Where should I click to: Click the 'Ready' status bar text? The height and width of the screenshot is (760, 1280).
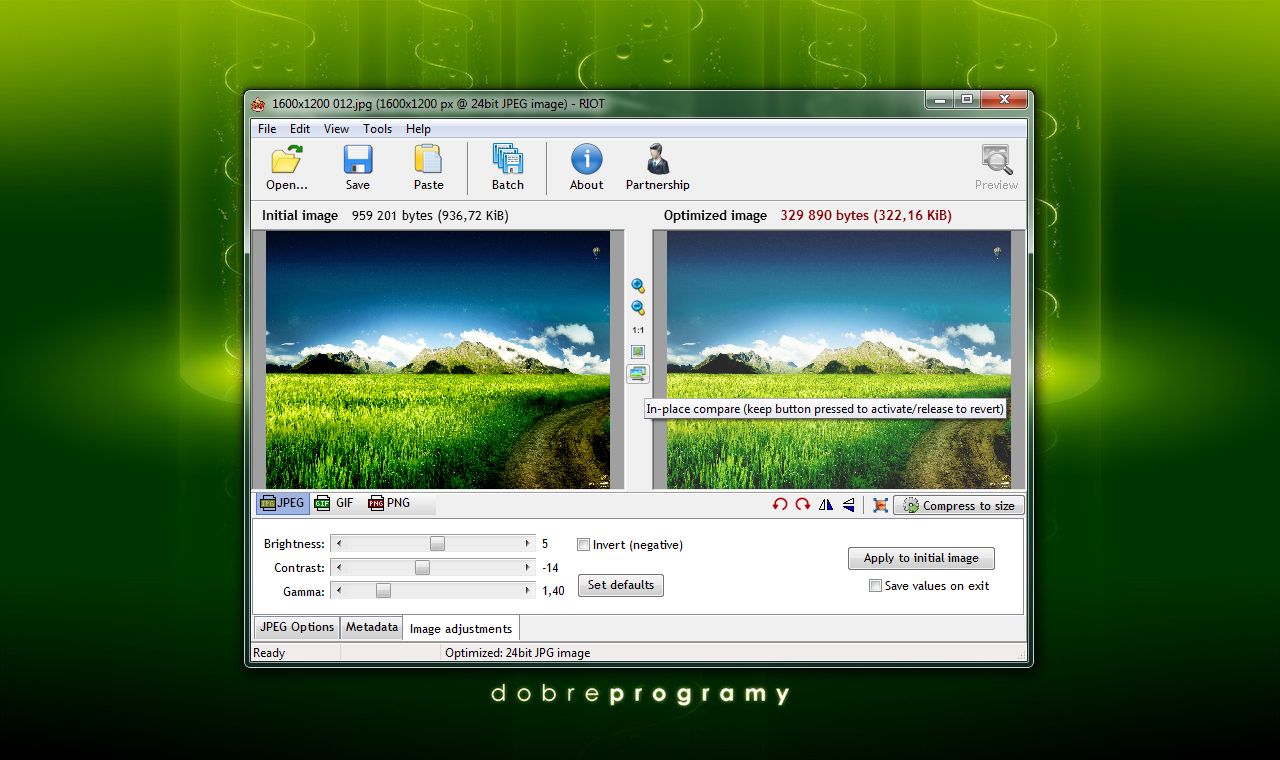pos(269,653)
